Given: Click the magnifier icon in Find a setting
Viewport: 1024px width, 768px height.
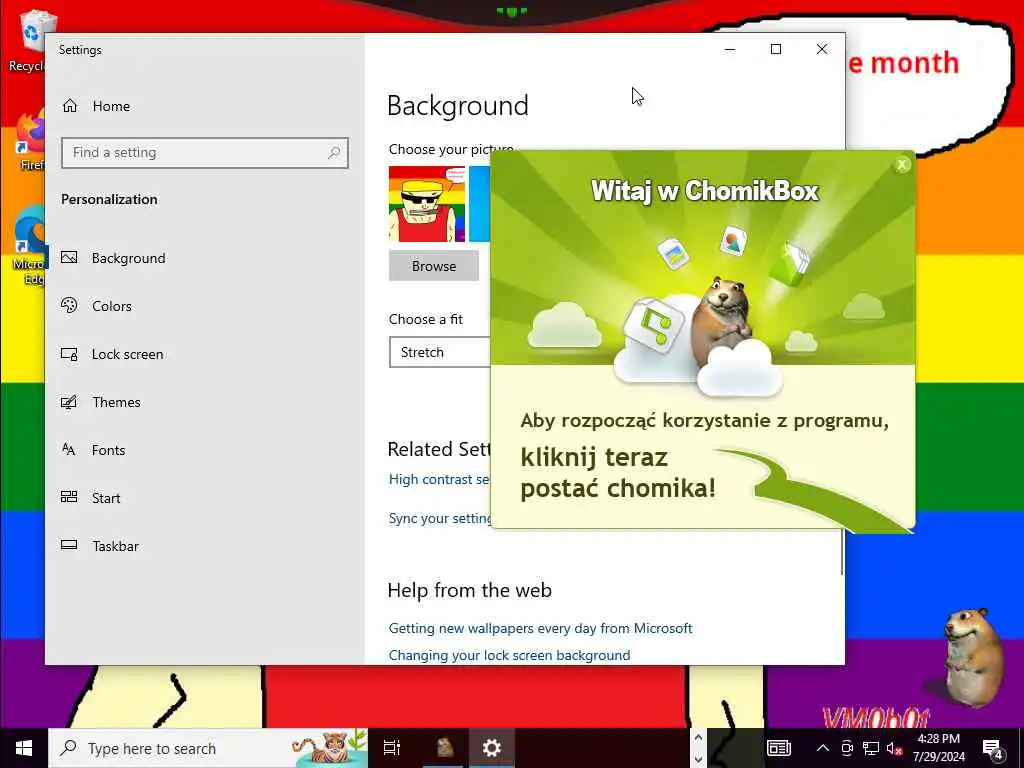Looking at the screenshot, I should (x=334, y=153).
